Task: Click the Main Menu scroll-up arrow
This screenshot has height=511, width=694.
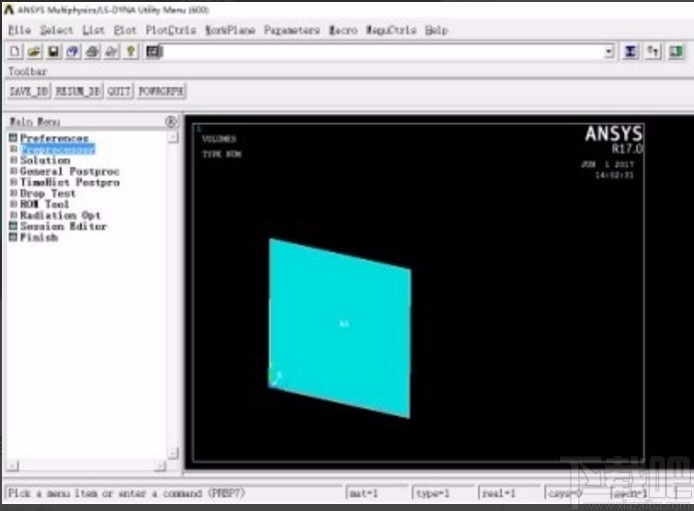Action: (x=173, y=137)
